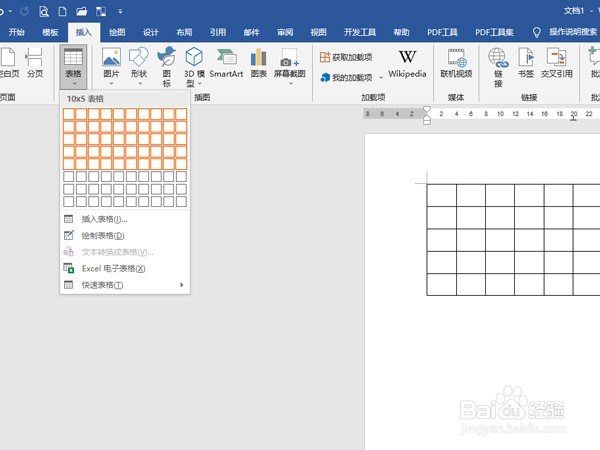The image size is (600, 450).
Task: Switch to the Template (模板) tab
Action: [x=50, y=32]
